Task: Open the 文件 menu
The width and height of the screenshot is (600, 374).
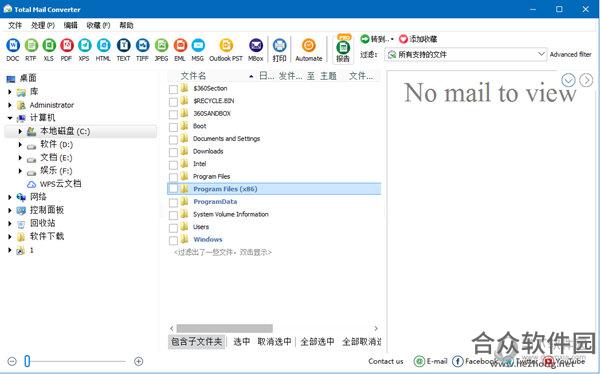Action: 15,25
